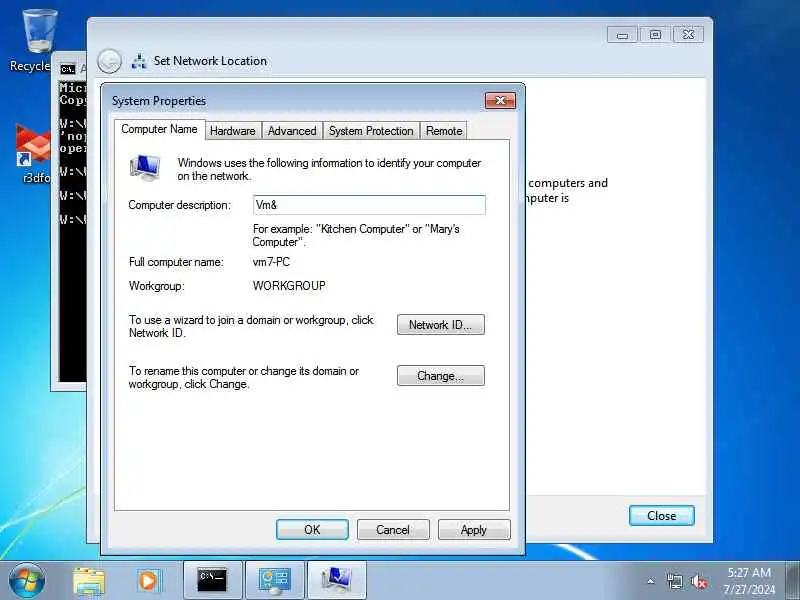Viewport: 800px width, 600px height.
Task: Select the r3dfox desktop shortcut icon
Action: coord(34,153)
